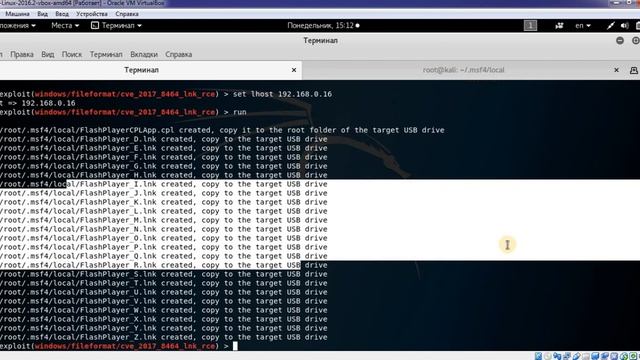Image resolution: width=640 pixels, height=360 pixels.
Task: Click the FlashPlayer_M.lnk created line
Action: [163, 220]
